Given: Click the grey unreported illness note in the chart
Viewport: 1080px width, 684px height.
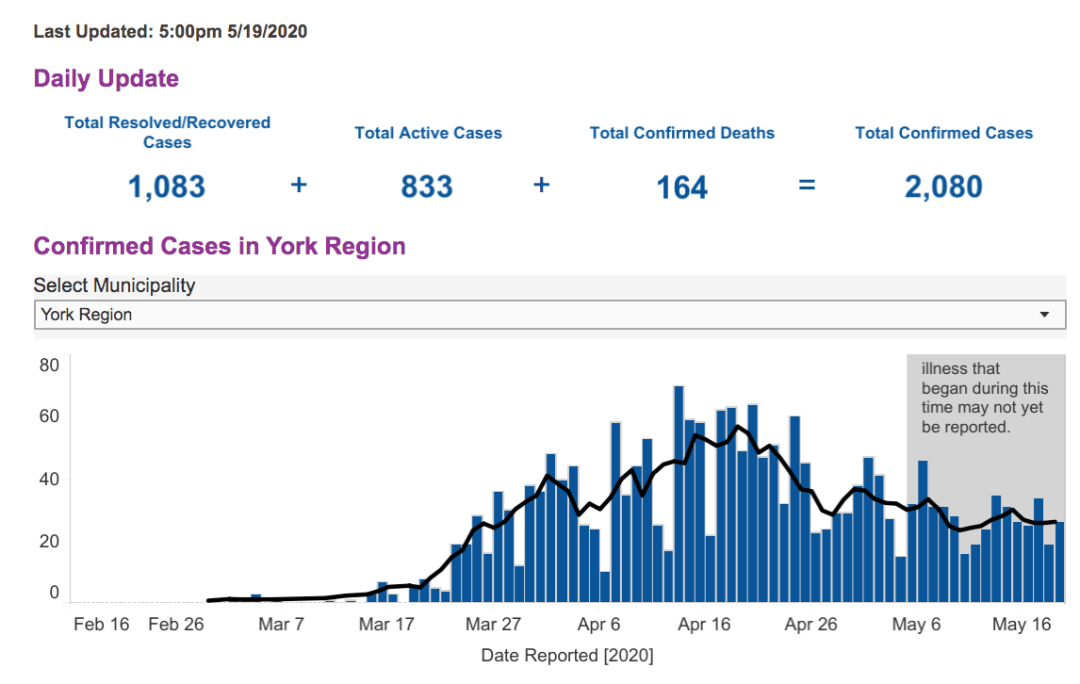Looking at the screenshot, I should click(985, 398).
